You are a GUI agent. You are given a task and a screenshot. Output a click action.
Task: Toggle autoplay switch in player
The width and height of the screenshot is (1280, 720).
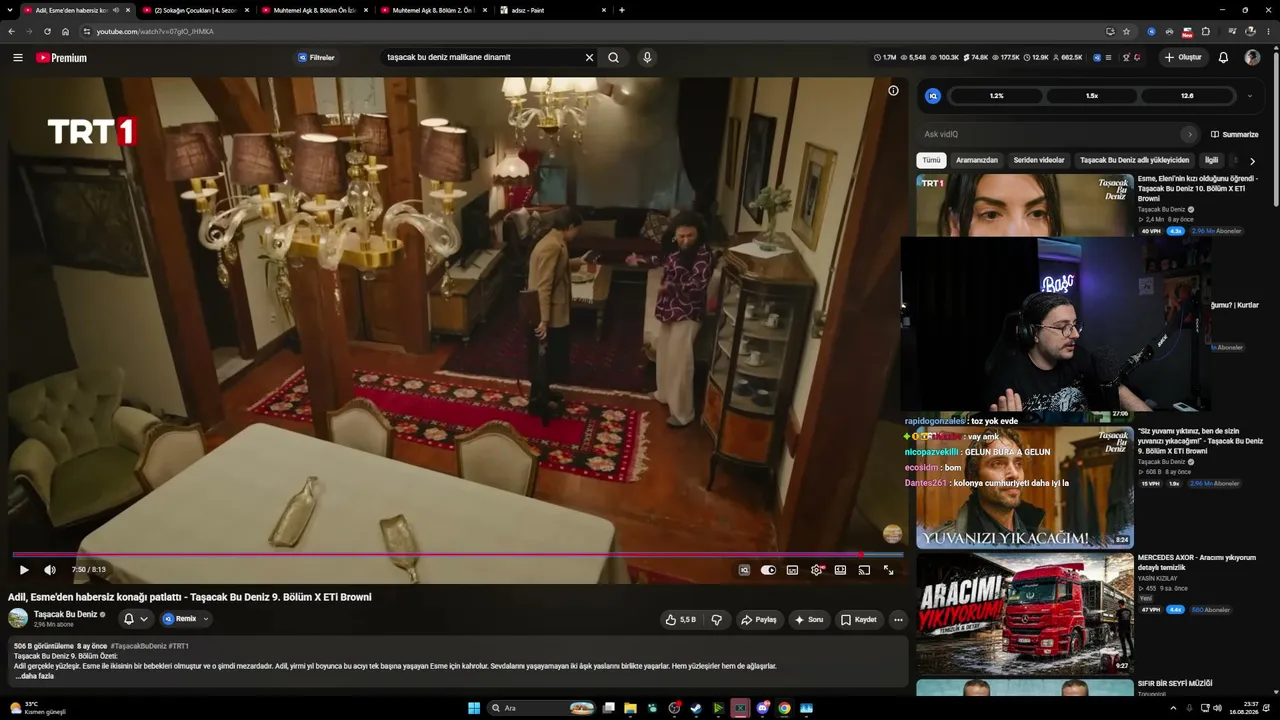tap(768, 570)
